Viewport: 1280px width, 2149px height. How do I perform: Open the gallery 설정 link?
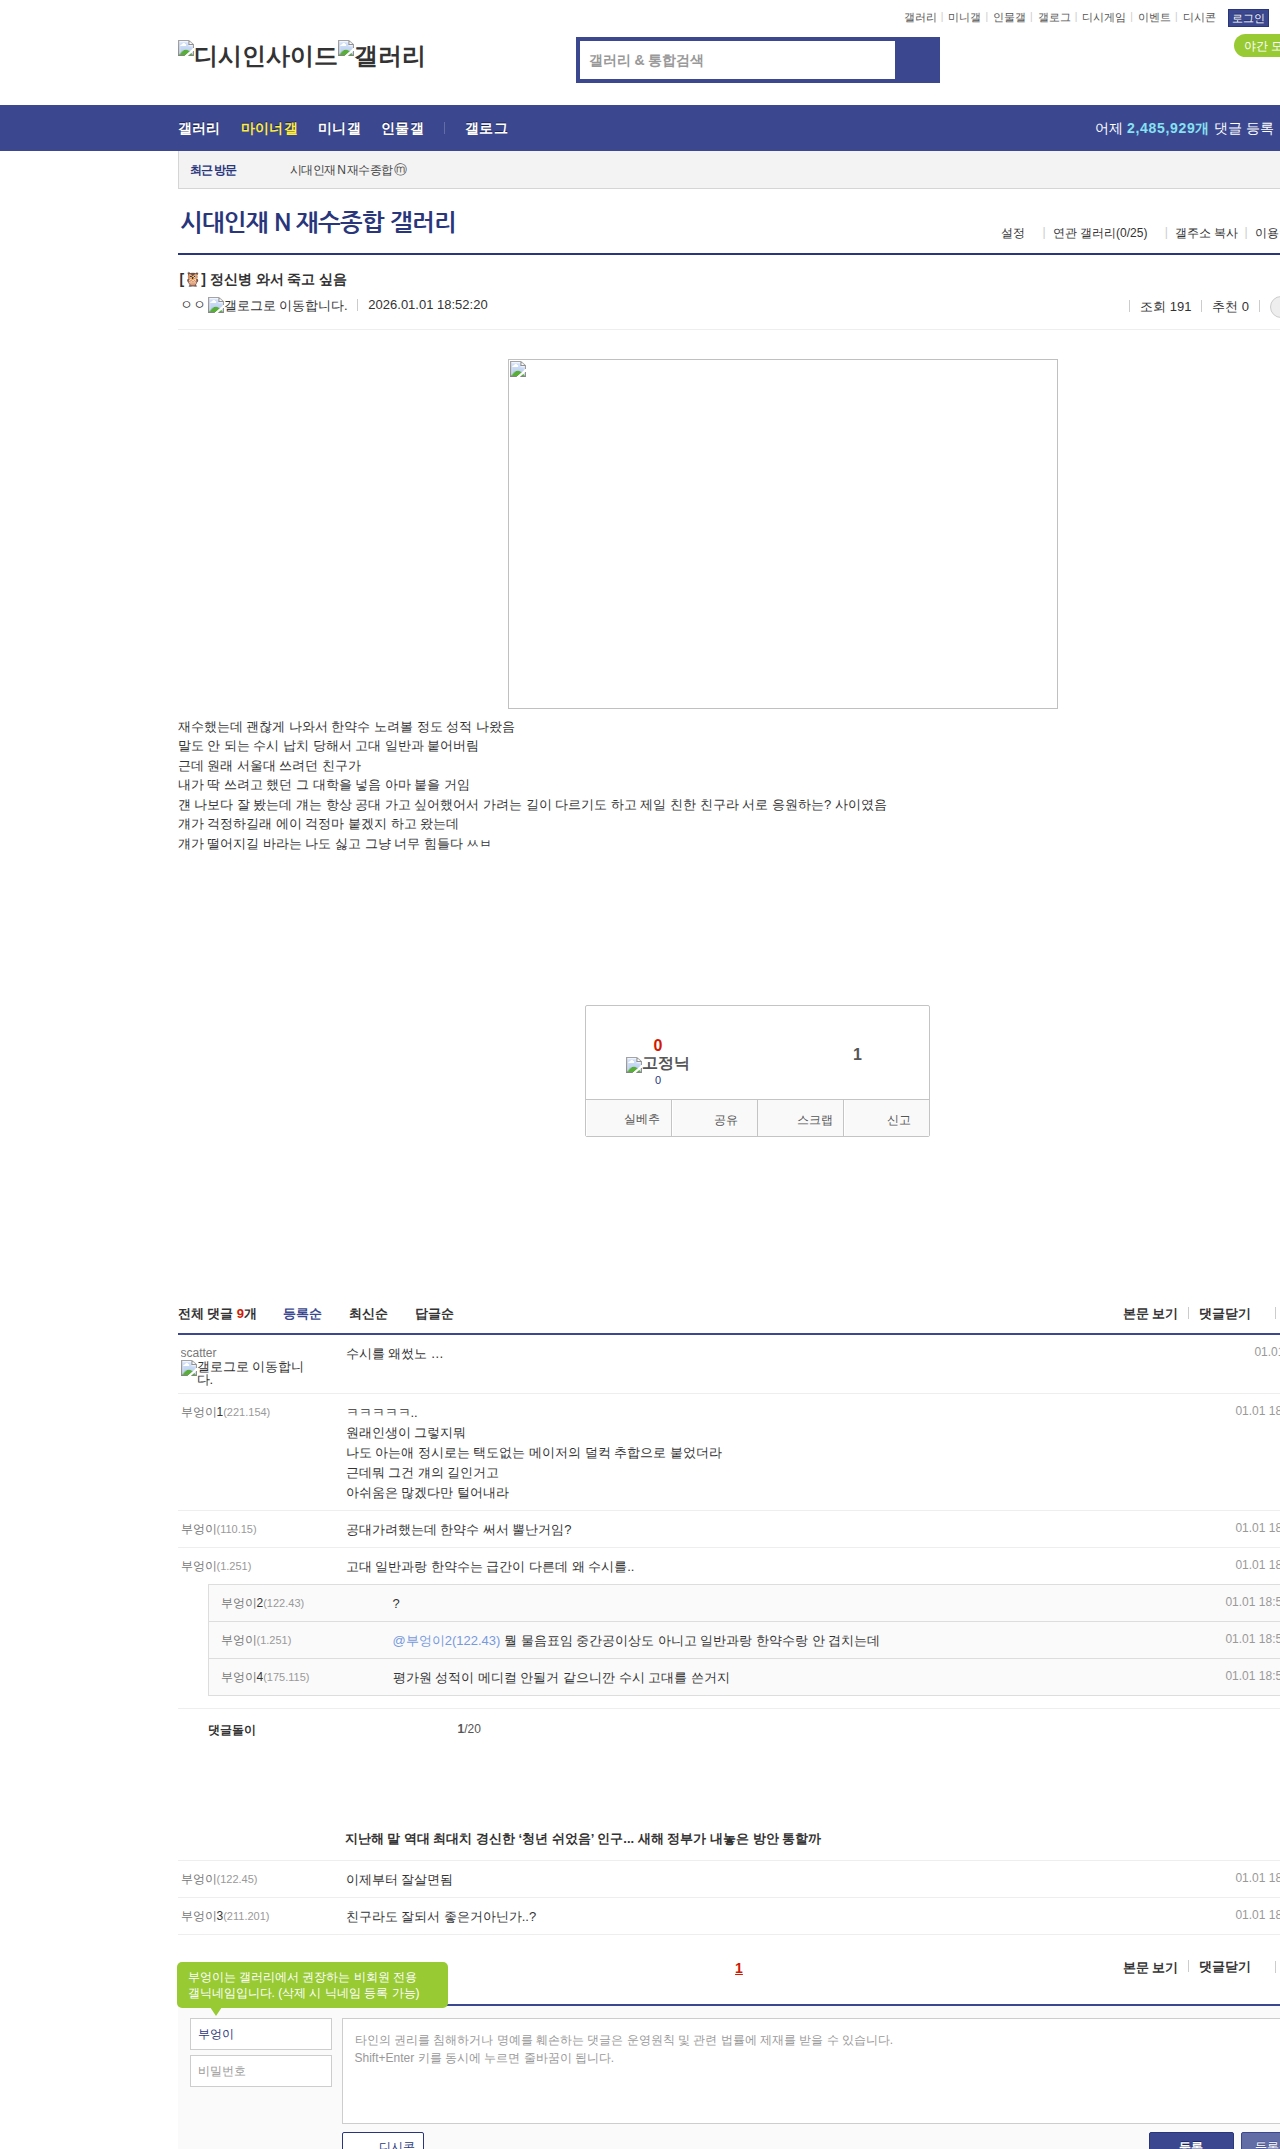(x=1013, y=233)
